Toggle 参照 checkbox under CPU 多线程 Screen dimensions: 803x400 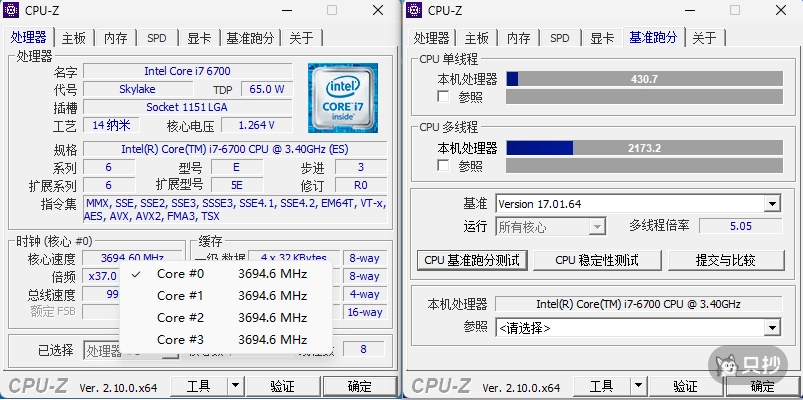(x=443, y=165)
